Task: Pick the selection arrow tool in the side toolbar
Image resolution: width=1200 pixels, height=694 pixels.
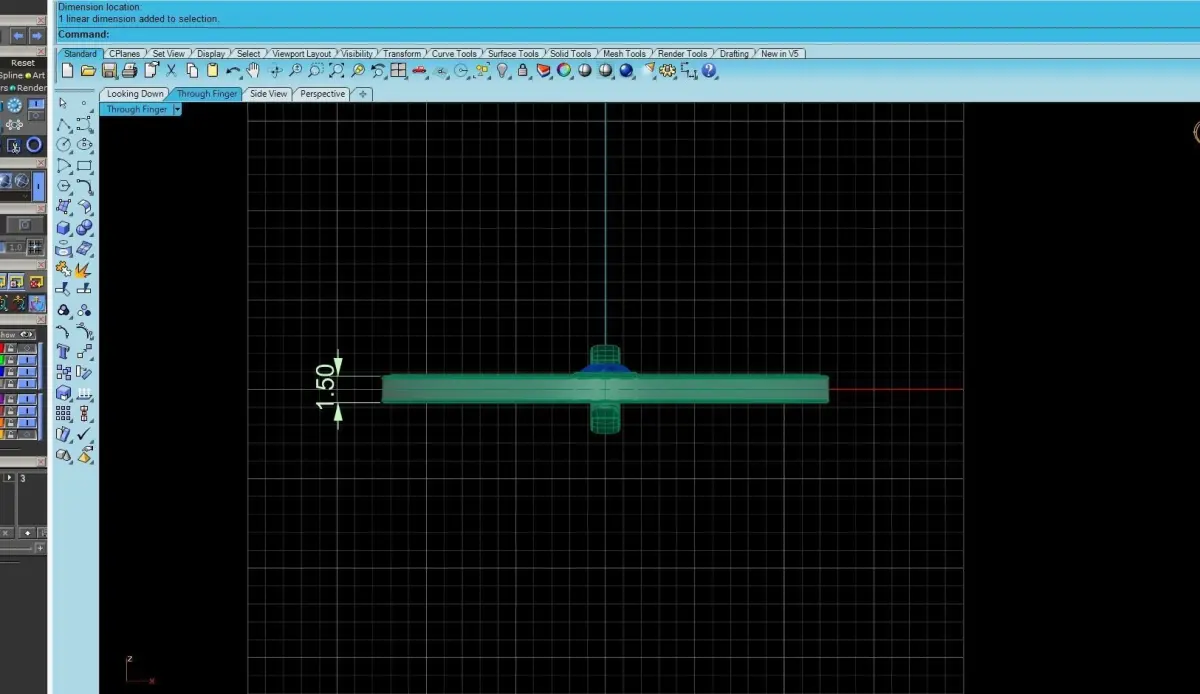Action: coord(63,103)
